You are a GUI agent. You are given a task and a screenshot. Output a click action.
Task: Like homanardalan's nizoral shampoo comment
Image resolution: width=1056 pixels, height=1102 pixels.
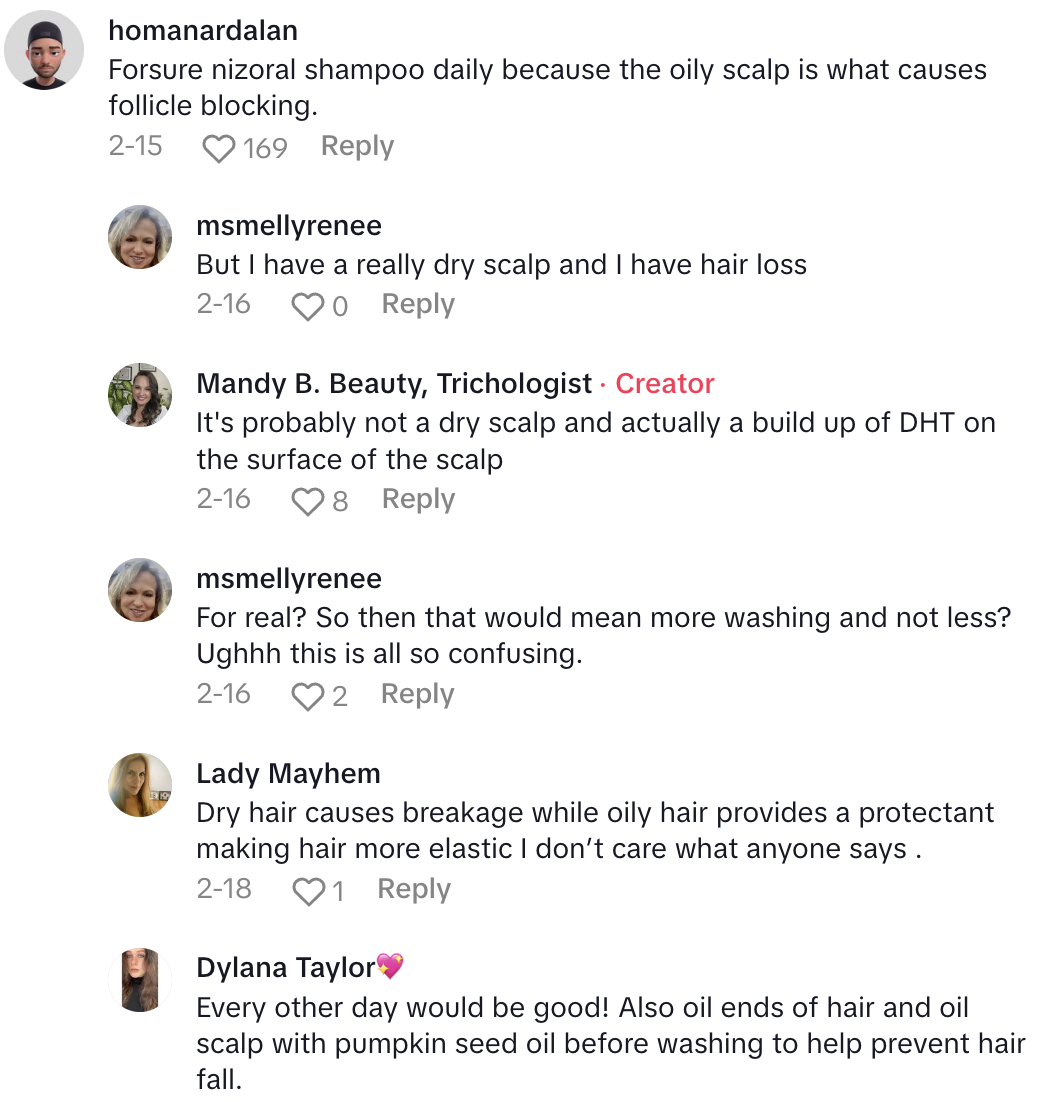(x=217, y=149)
